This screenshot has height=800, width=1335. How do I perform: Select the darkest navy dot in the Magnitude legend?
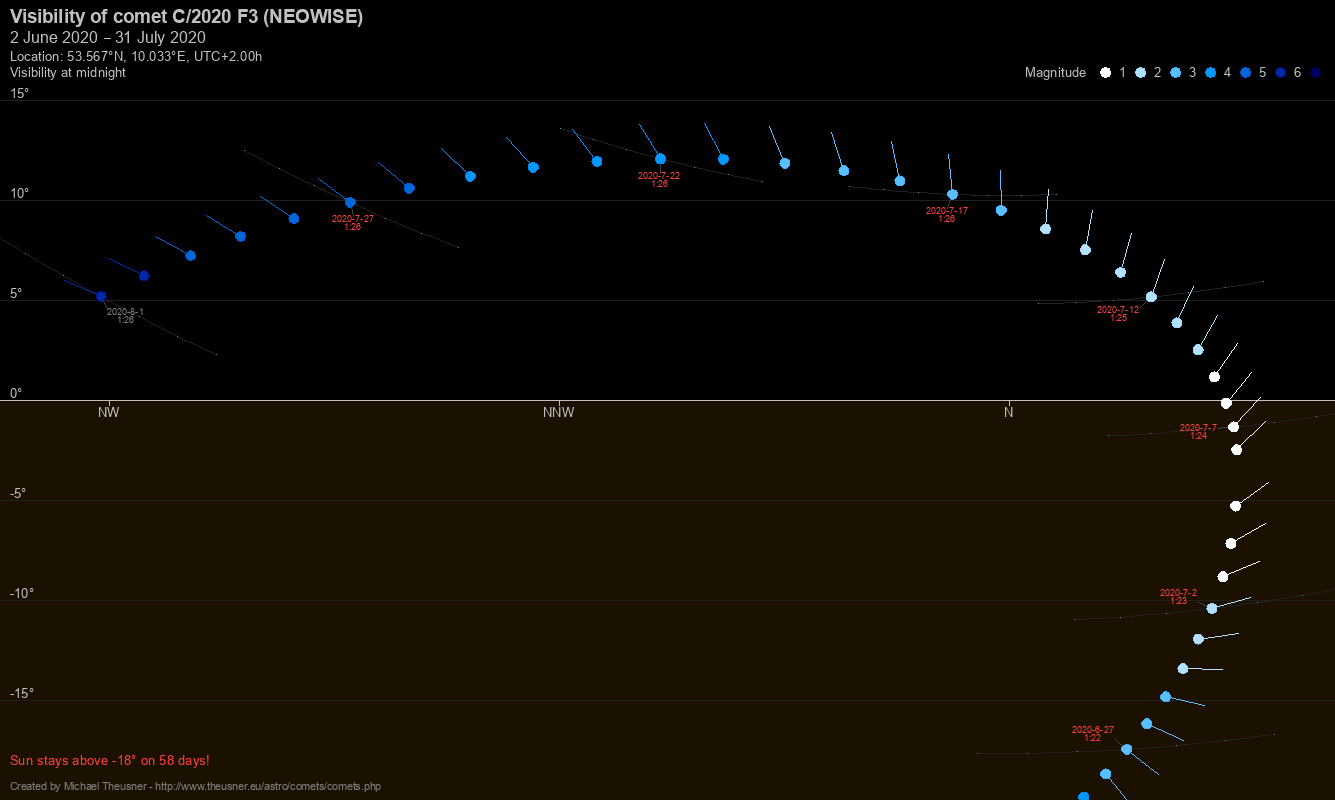coord(1316,73)
